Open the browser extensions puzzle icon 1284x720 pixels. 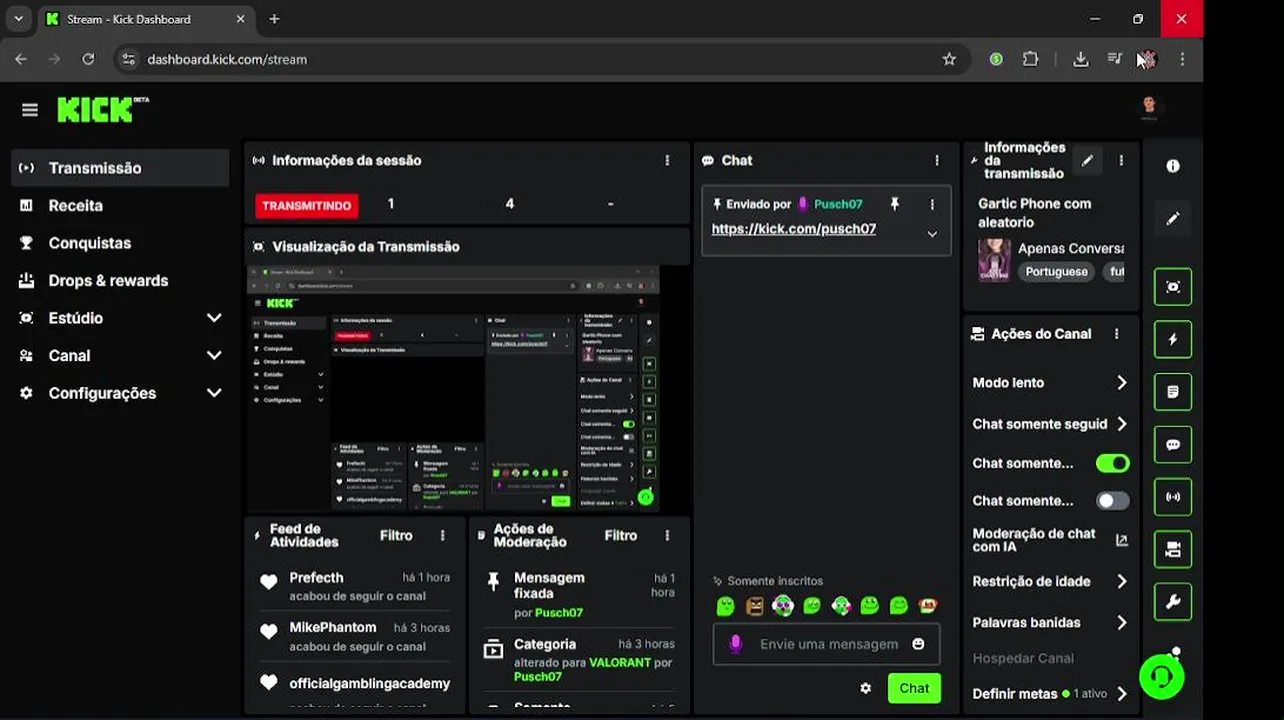coord(1030,59)
